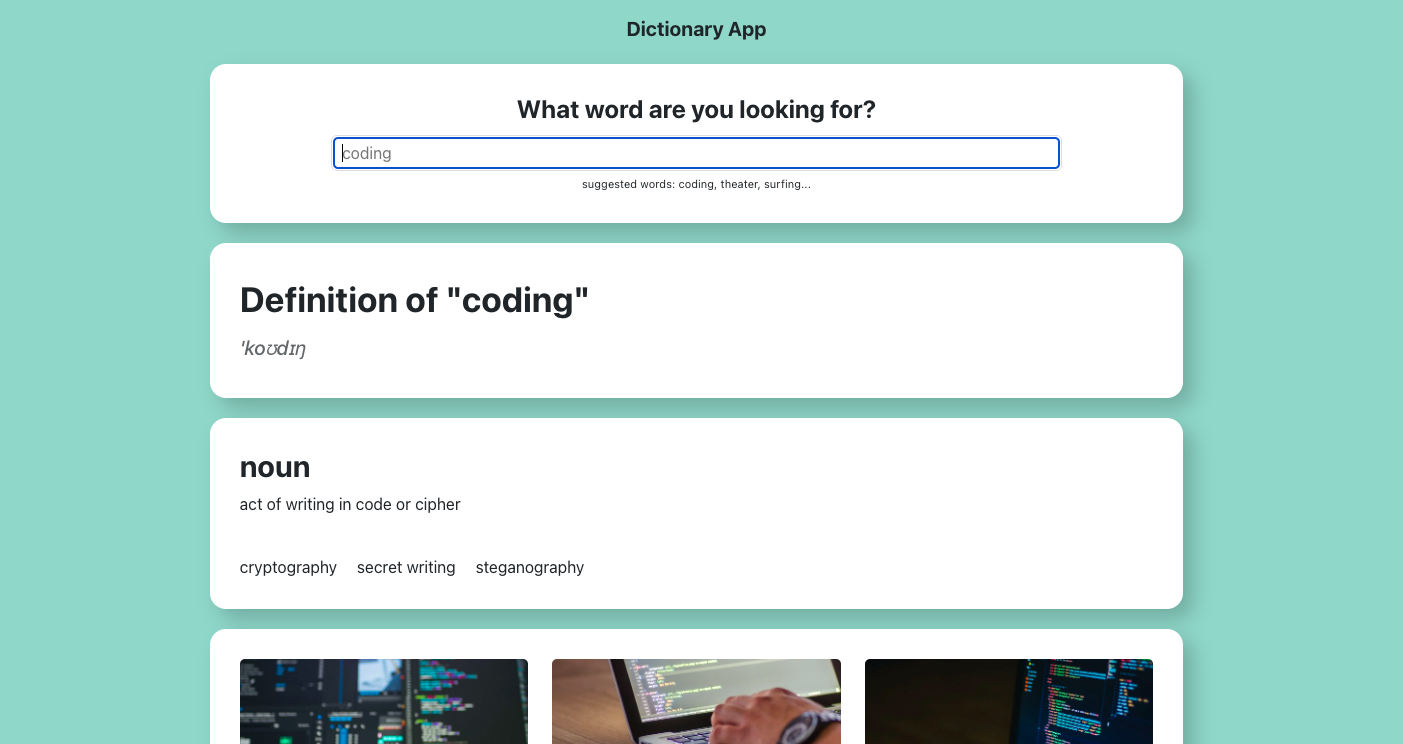Open the first coding photo with monitor code
Viewport: 1403px width, 744px height.
pos(384,701)
